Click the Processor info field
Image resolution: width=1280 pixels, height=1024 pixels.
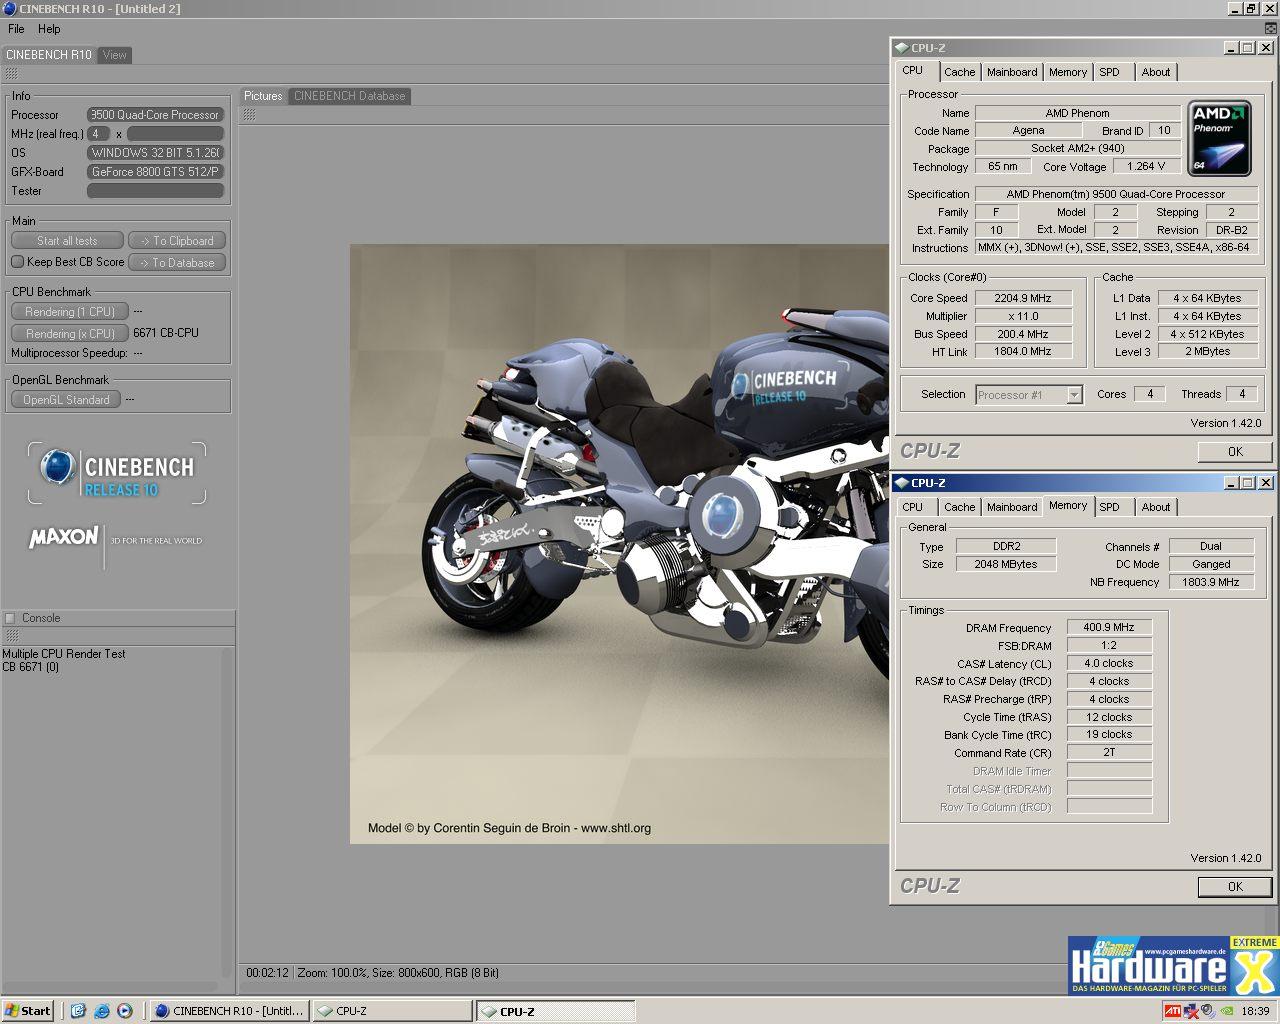point(155,115)
